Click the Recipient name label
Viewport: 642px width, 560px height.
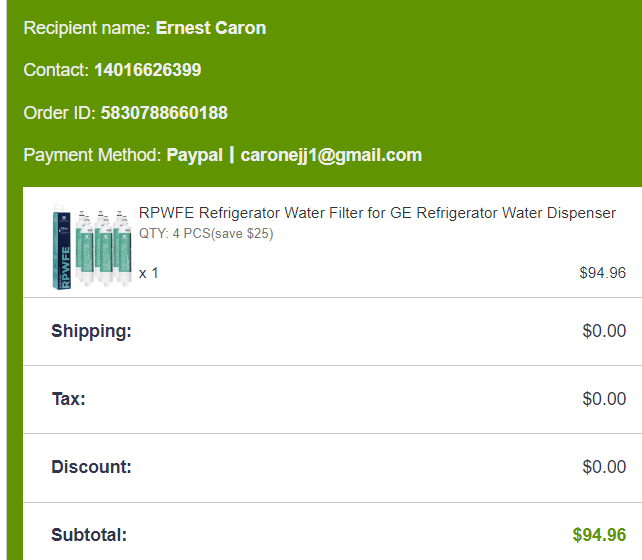tap(87, 28)
